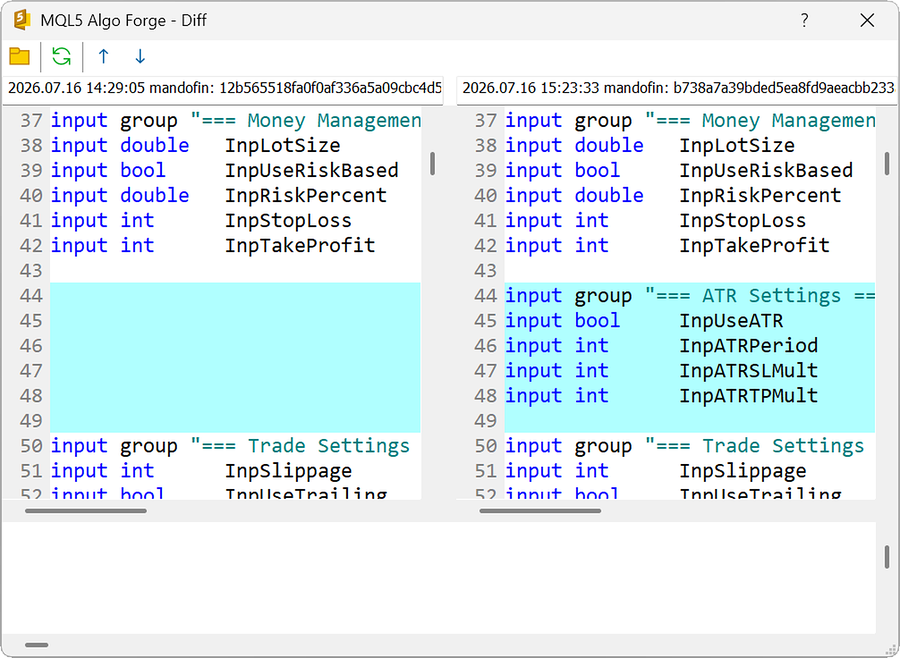Screen dimensions: 900x658
Task: Click InpUseRiskBased in right pane
Action: coord(766,171)
